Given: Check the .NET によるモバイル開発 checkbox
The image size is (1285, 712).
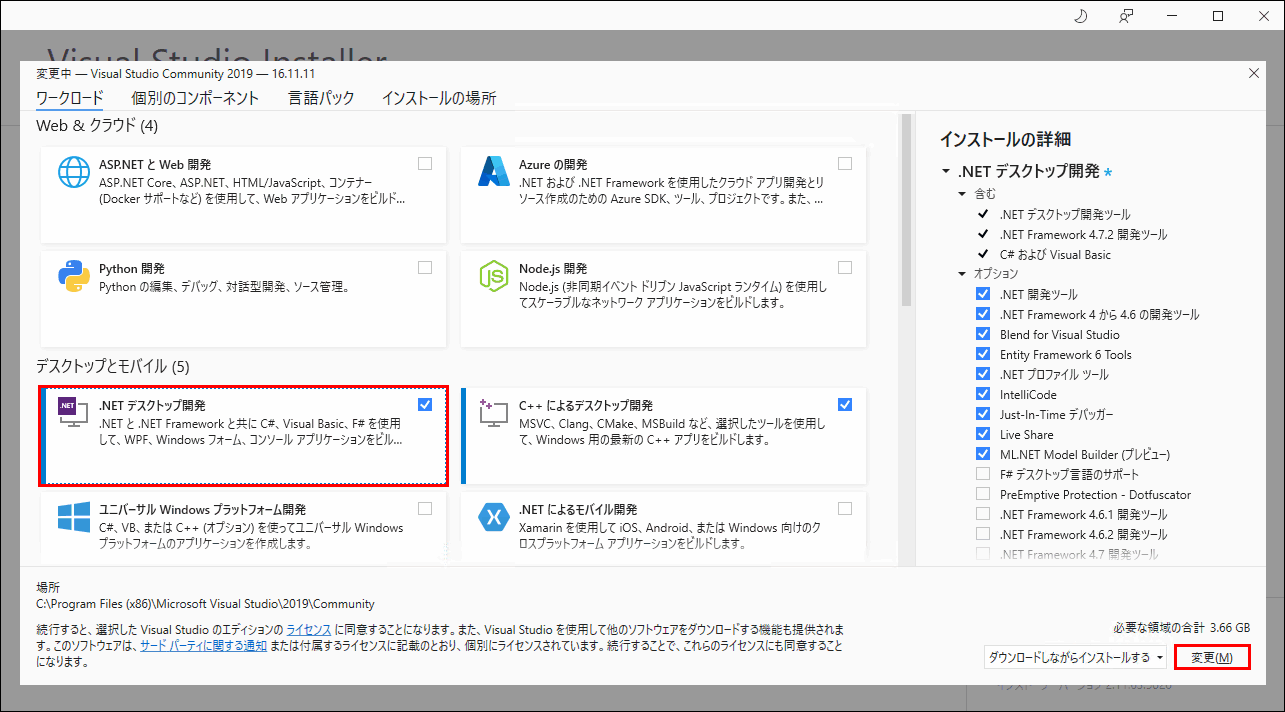Looking at the screenshot, I should coord(845,508).
